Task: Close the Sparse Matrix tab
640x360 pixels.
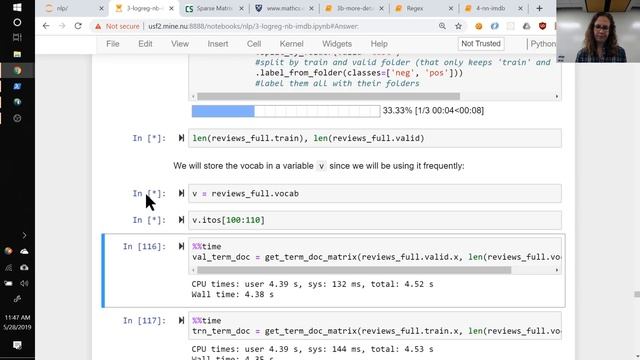Action: 241,8
